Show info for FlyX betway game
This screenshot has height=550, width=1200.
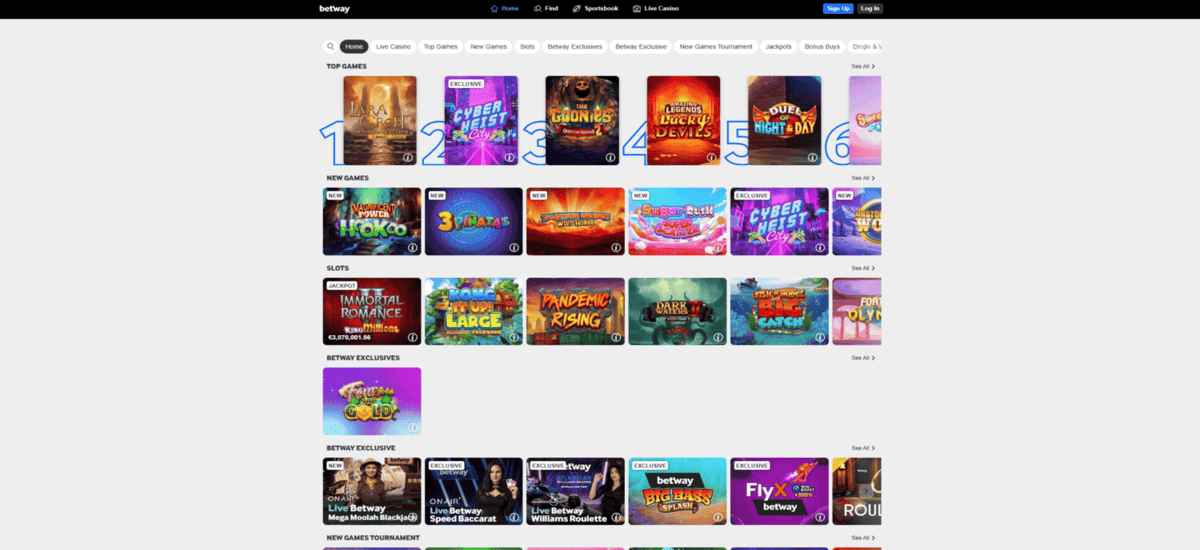click(820, 517)
